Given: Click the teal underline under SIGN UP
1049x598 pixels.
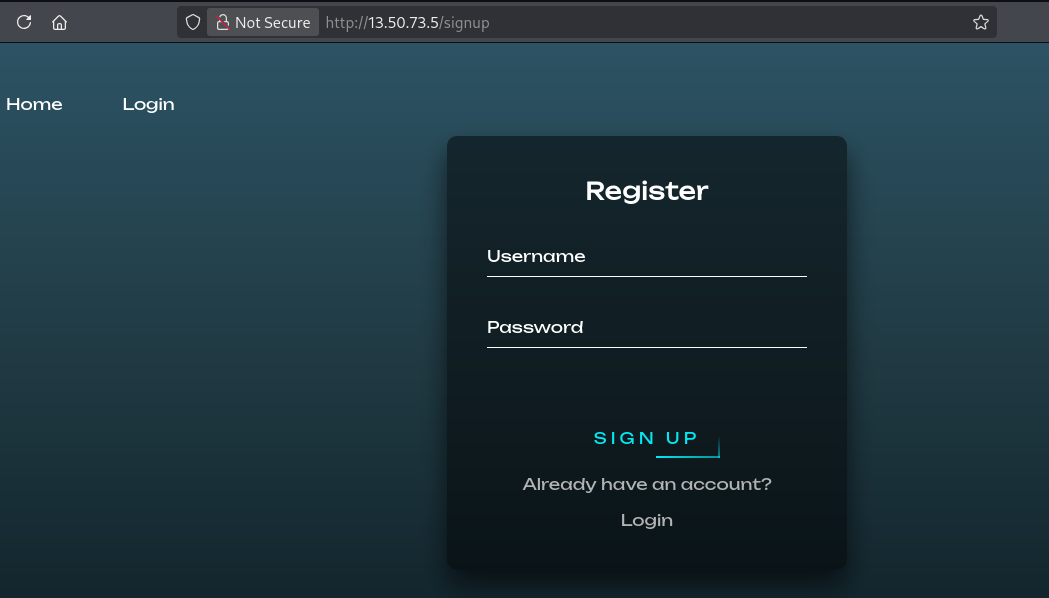Looking at the screenshot, I should [688, 457].
